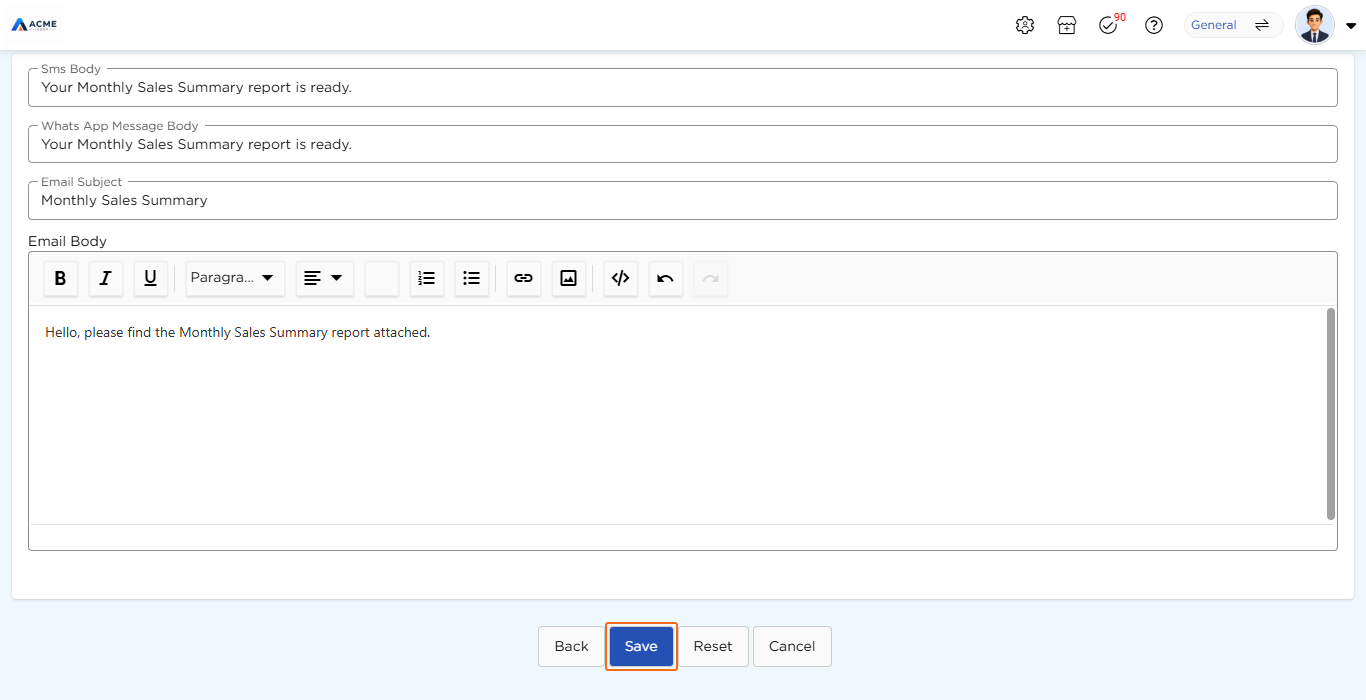Click the Whats App Message Body field
1366x700 pixels.
(x=682, y=144)
